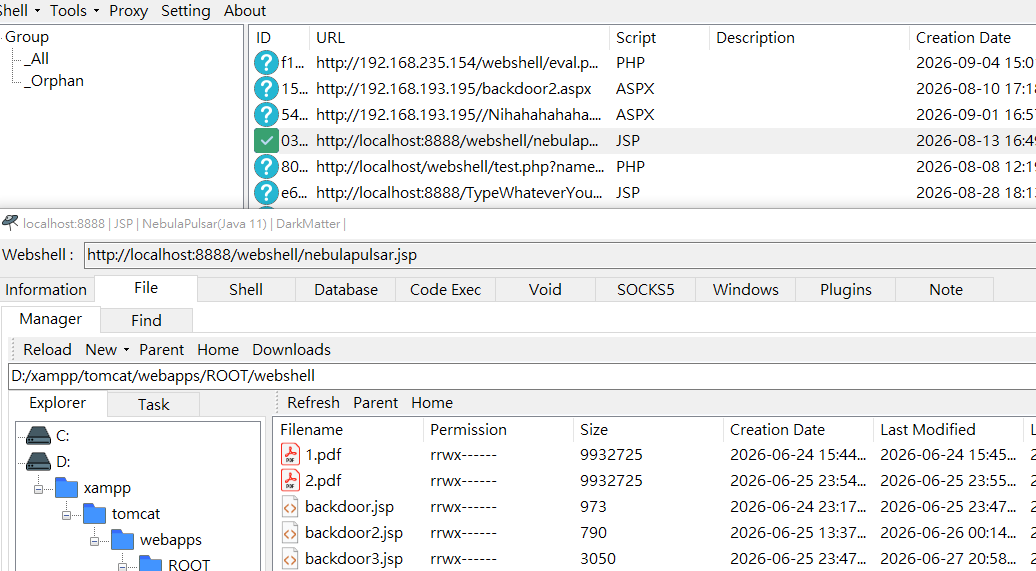The height and width of the screenshot is (571, 1036).
Task: Click the xampp folder icon
Action: [x=66, y=488]
